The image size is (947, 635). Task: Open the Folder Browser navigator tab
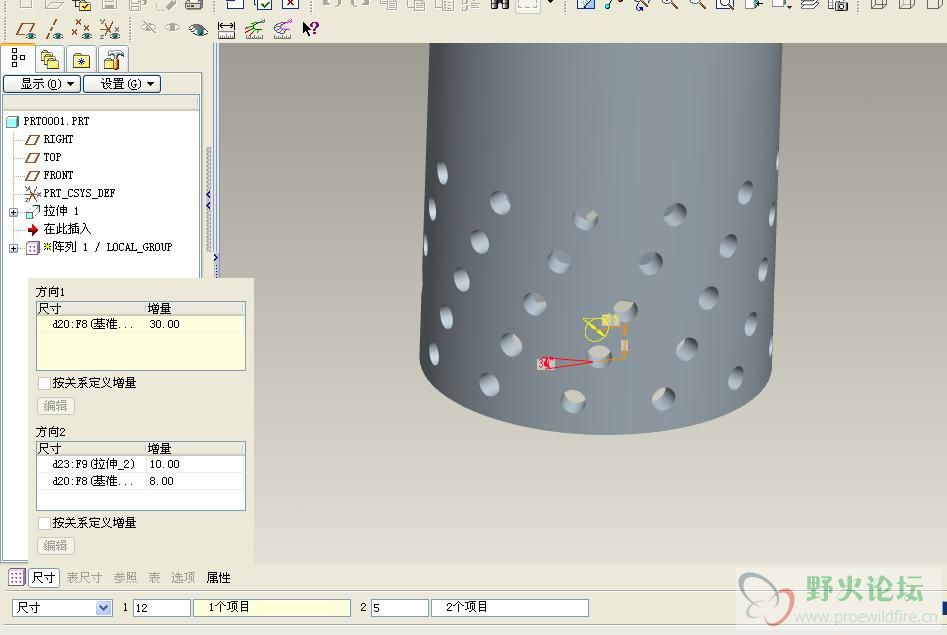pyautogui.click(x=50, y=59)
